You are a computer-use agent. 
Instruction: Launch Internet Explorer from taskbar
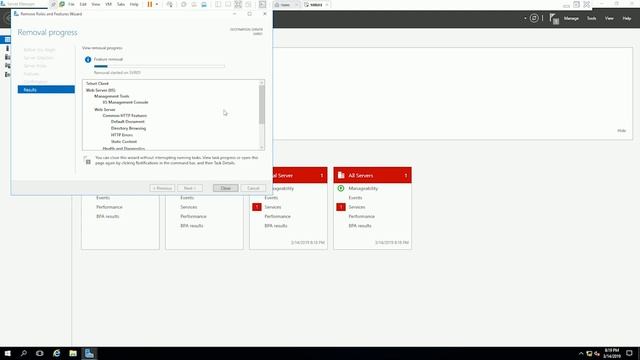coord(56,353)
